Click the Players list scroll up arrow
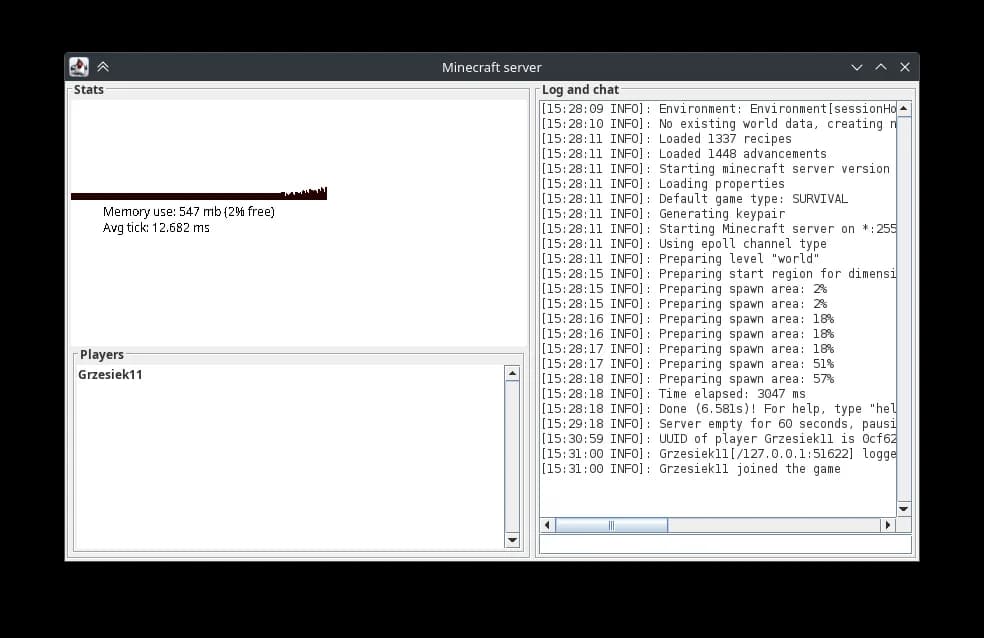This screenshot has height=638, width=984. tap(512, 374)
